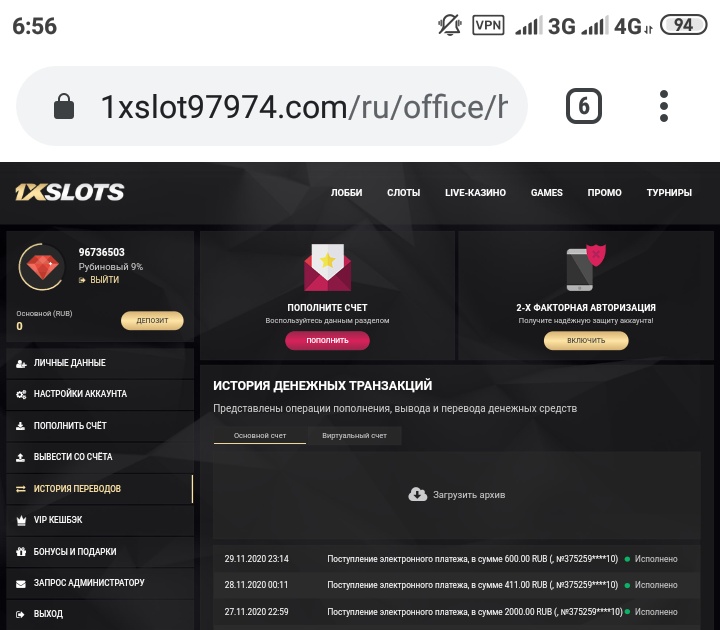The height and width of the screenshot is (630, 720).
Task: Click the 1XSLOTS logo
Action: (69, 192)
